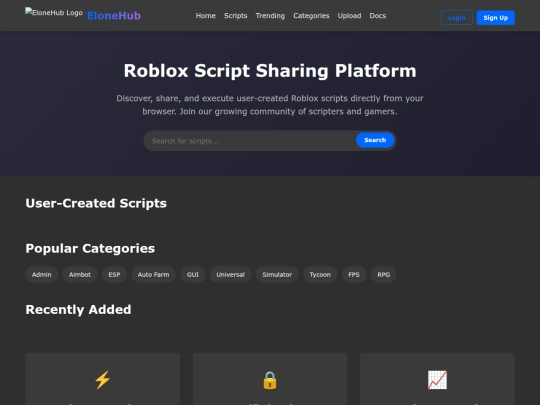The width and height of the screenshot is (540, 405).
Task: Select the Admin category tag
Action: coord(42,274)
